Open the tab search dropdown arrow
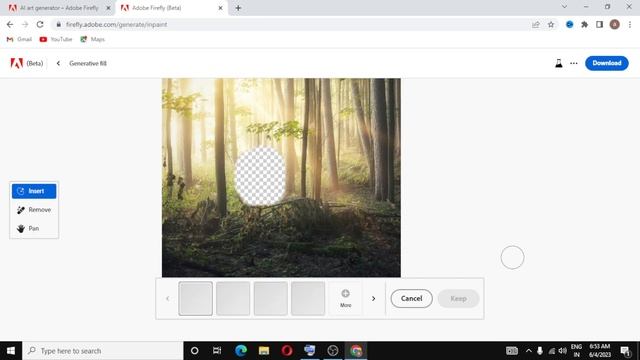This screenshot has width=640, height=360. pyautogui.click(x=564, y=7)
